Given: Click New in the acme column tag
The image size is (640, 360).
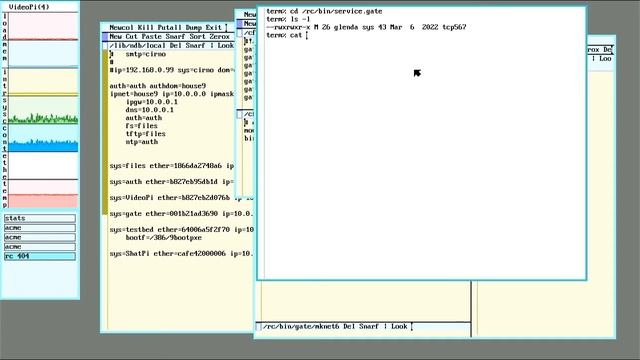Looking at the screenshot, I should (x=116, y=36).
